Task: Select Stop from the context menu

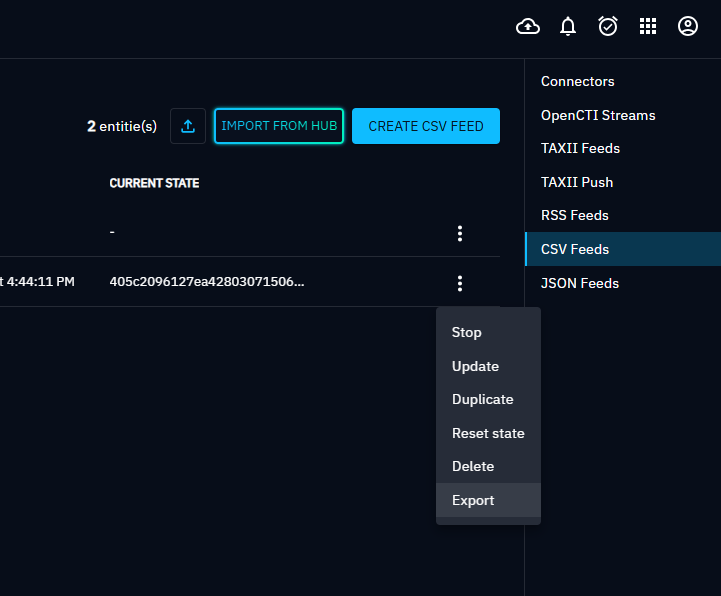Action: click(x=467, y=333)
